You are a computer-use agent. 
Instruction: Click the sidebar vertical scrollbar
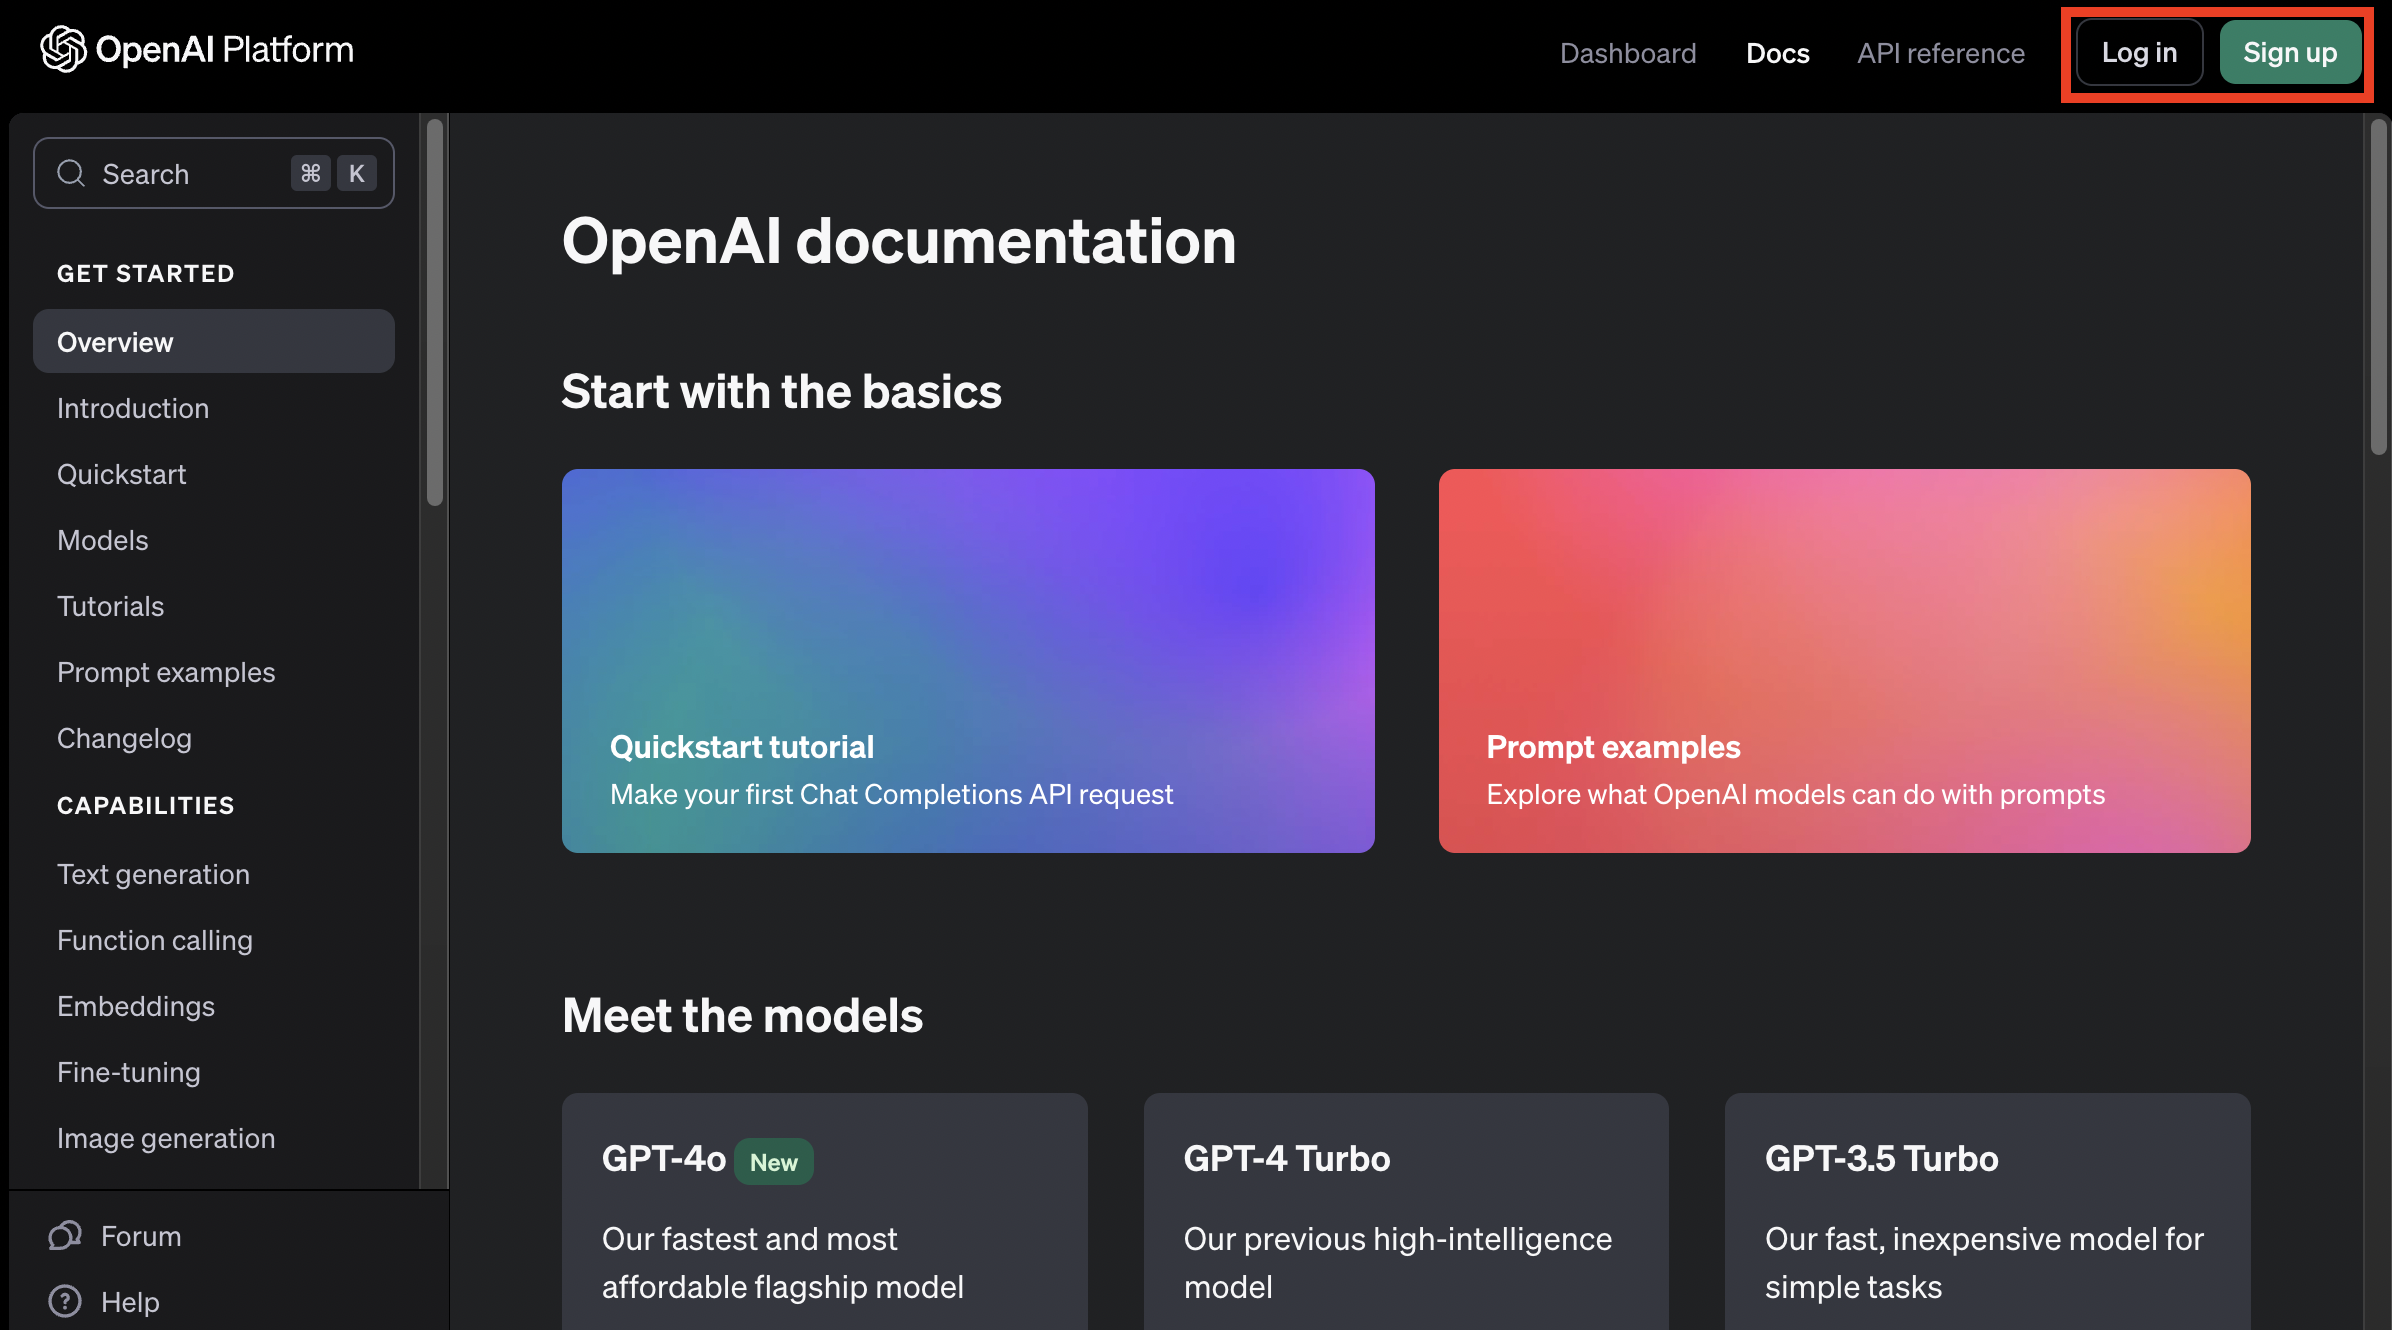tap(434, 312)
